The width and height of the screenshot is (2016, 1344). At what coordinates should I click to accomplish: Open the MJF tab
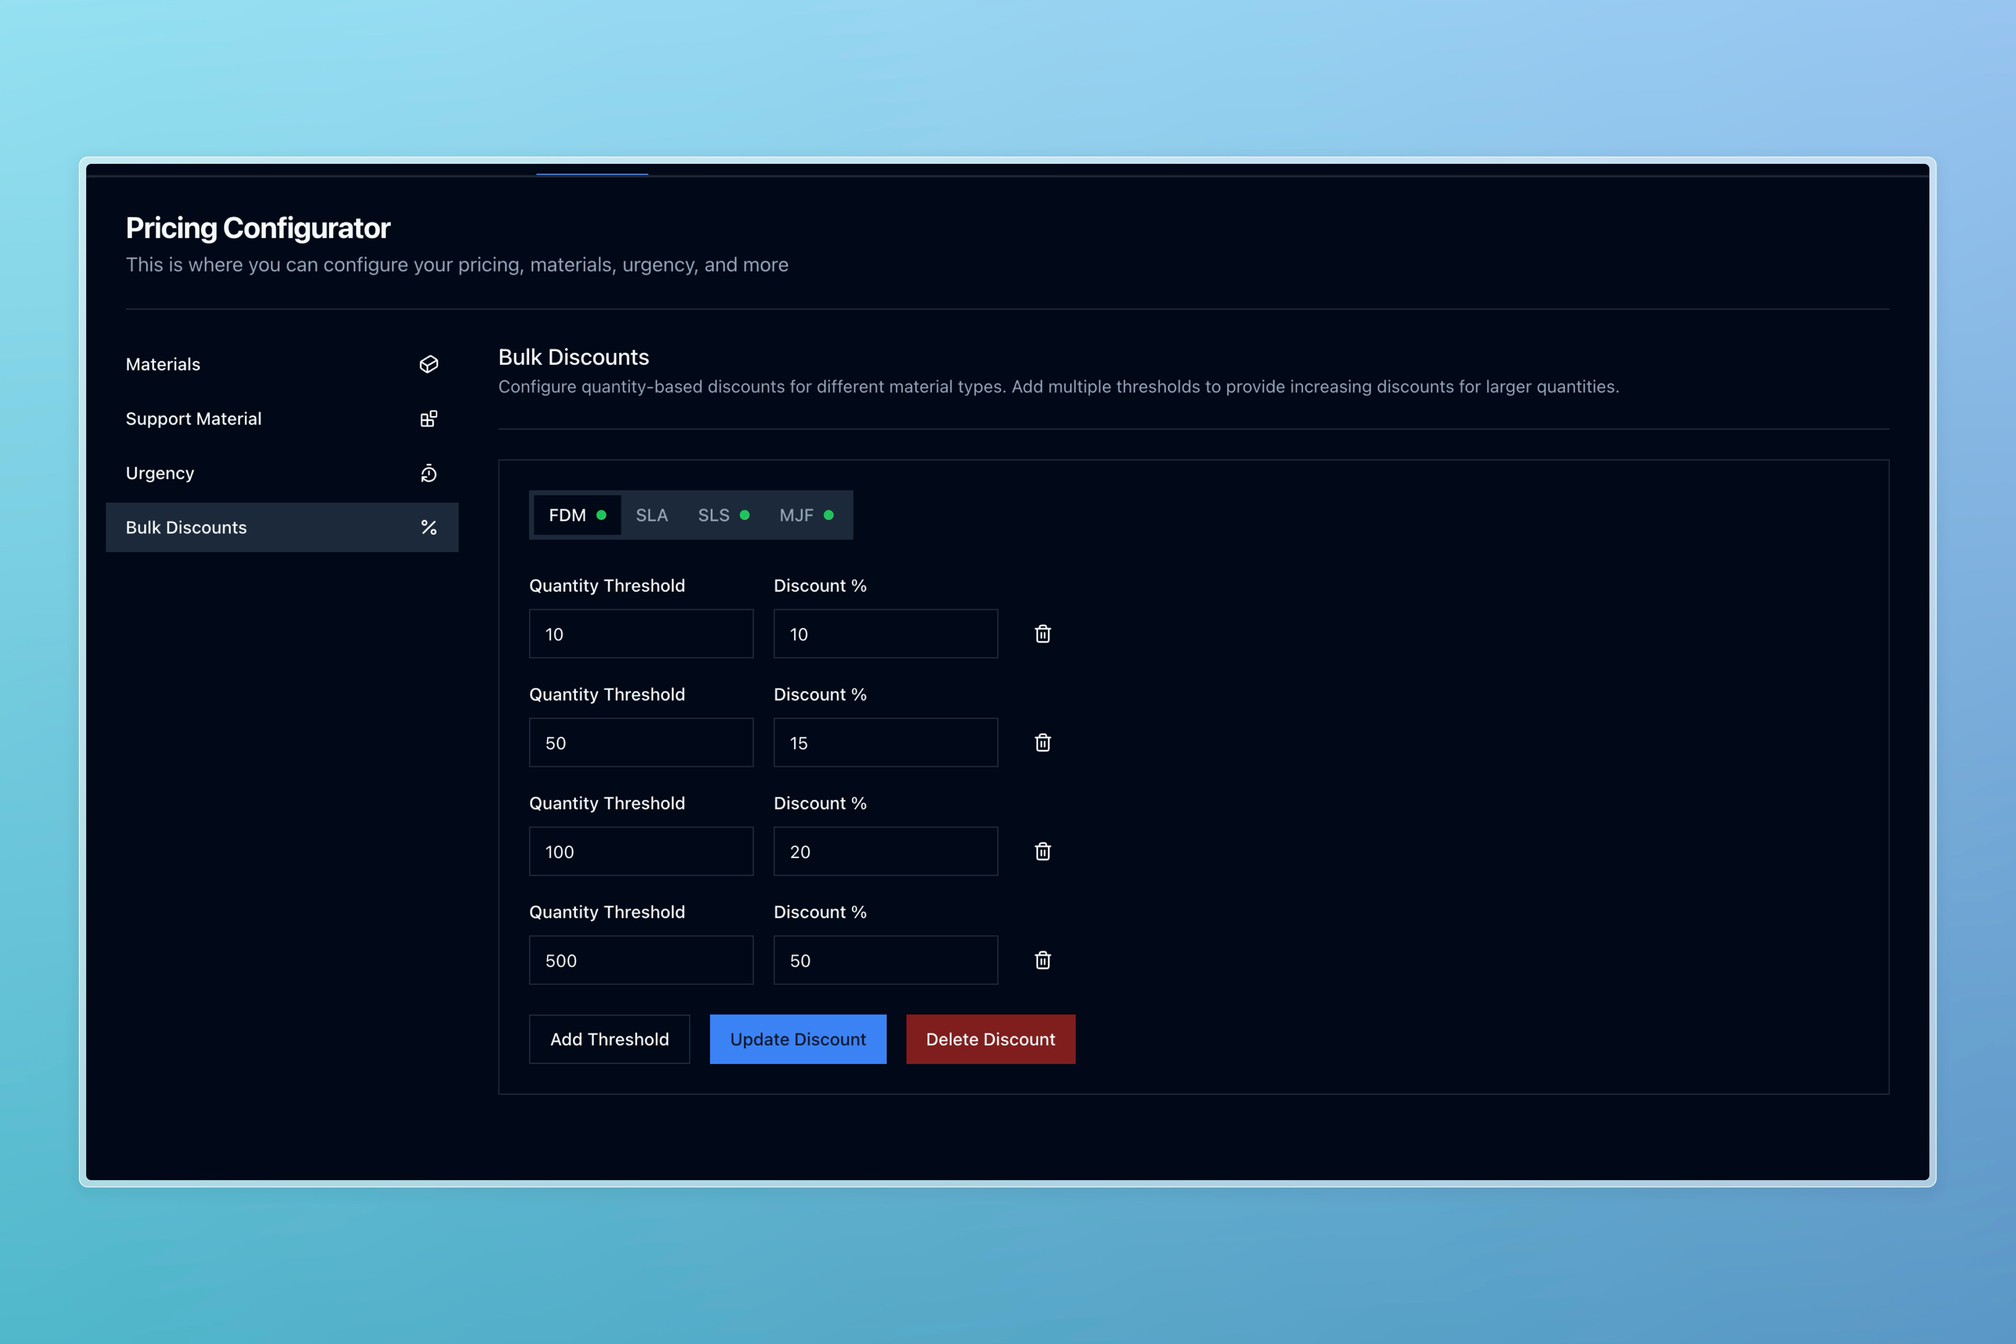pos(805,515)
